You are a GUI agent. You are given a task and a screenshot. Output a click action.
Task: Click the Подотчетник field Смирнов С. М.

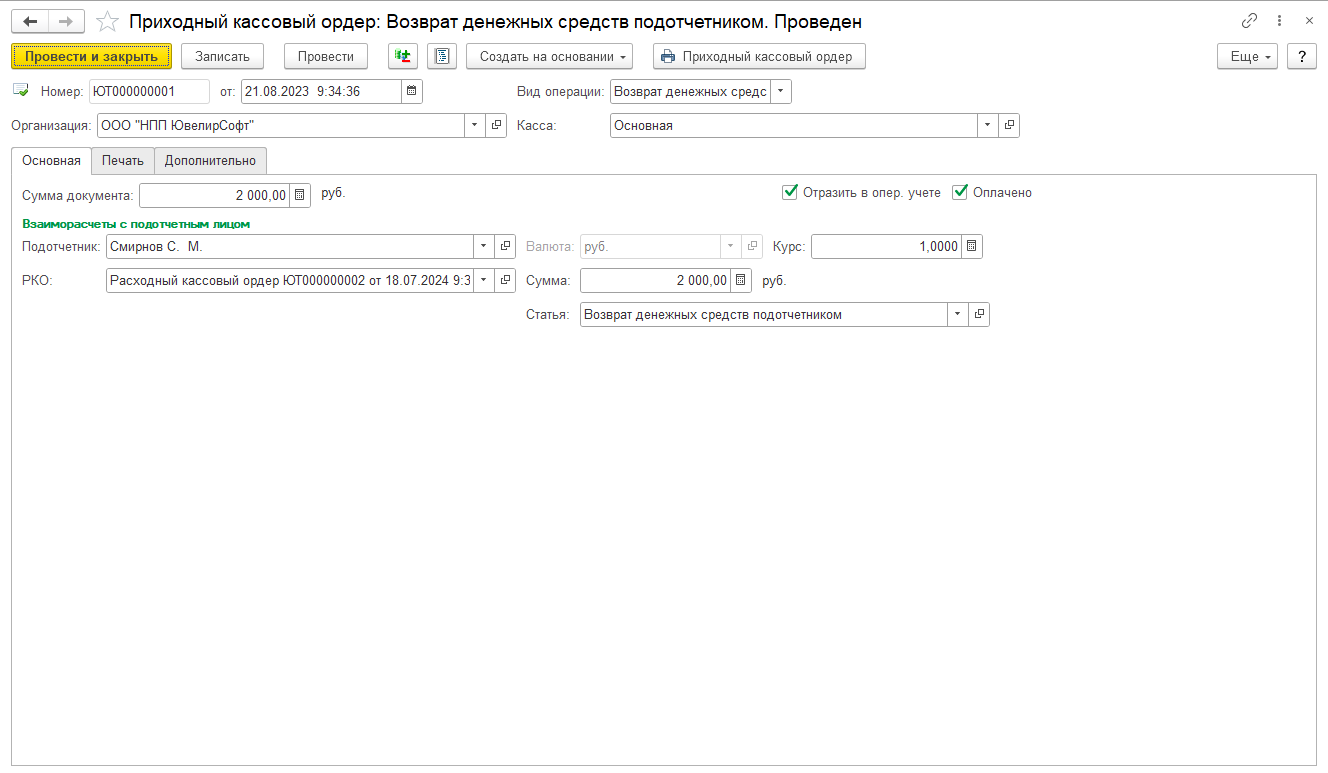click(290, 246)
